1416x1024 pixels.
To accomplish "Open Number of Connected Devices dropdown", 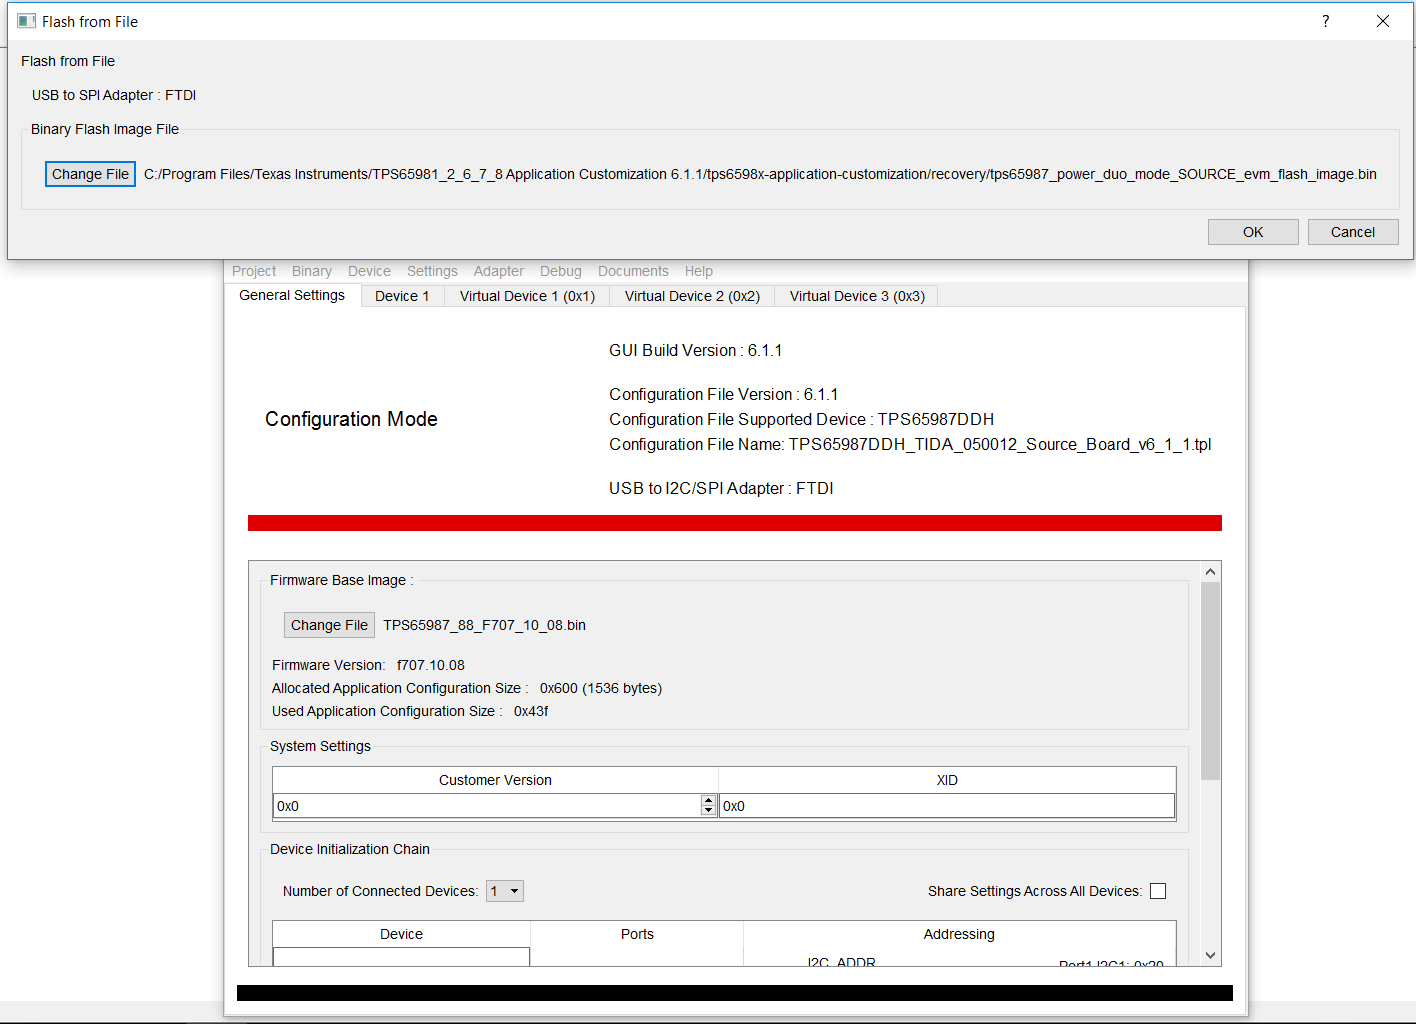I will click(505, 891).
